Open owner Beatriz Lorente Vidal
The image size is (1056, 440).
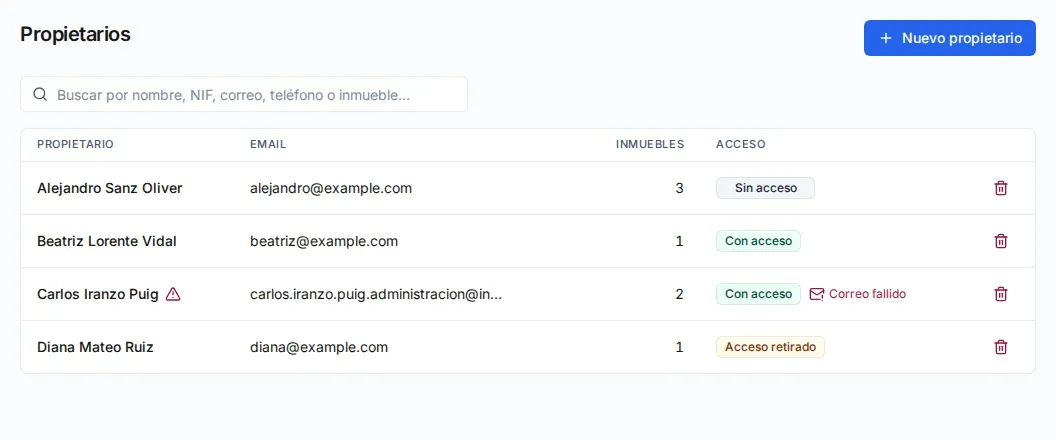107,241
